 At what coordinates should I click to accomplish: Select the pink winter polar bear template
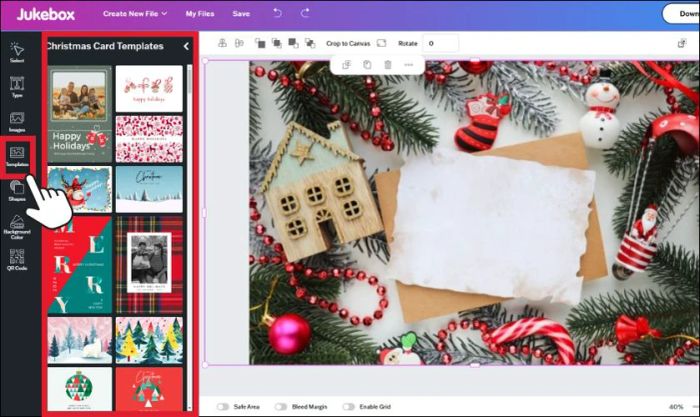(x=80, y=341)
